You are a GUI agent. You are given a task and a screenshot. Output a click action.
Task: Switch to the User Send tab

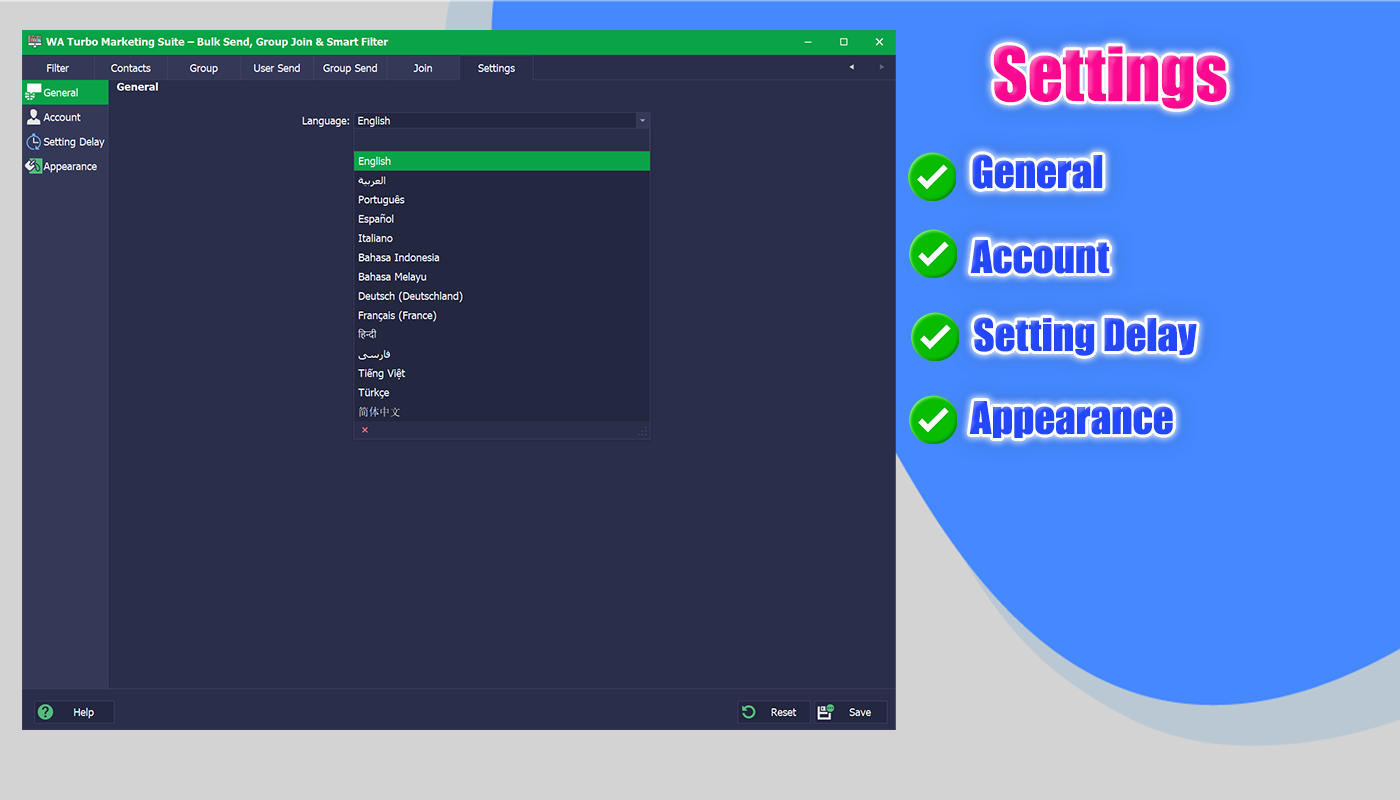[277, 68]
